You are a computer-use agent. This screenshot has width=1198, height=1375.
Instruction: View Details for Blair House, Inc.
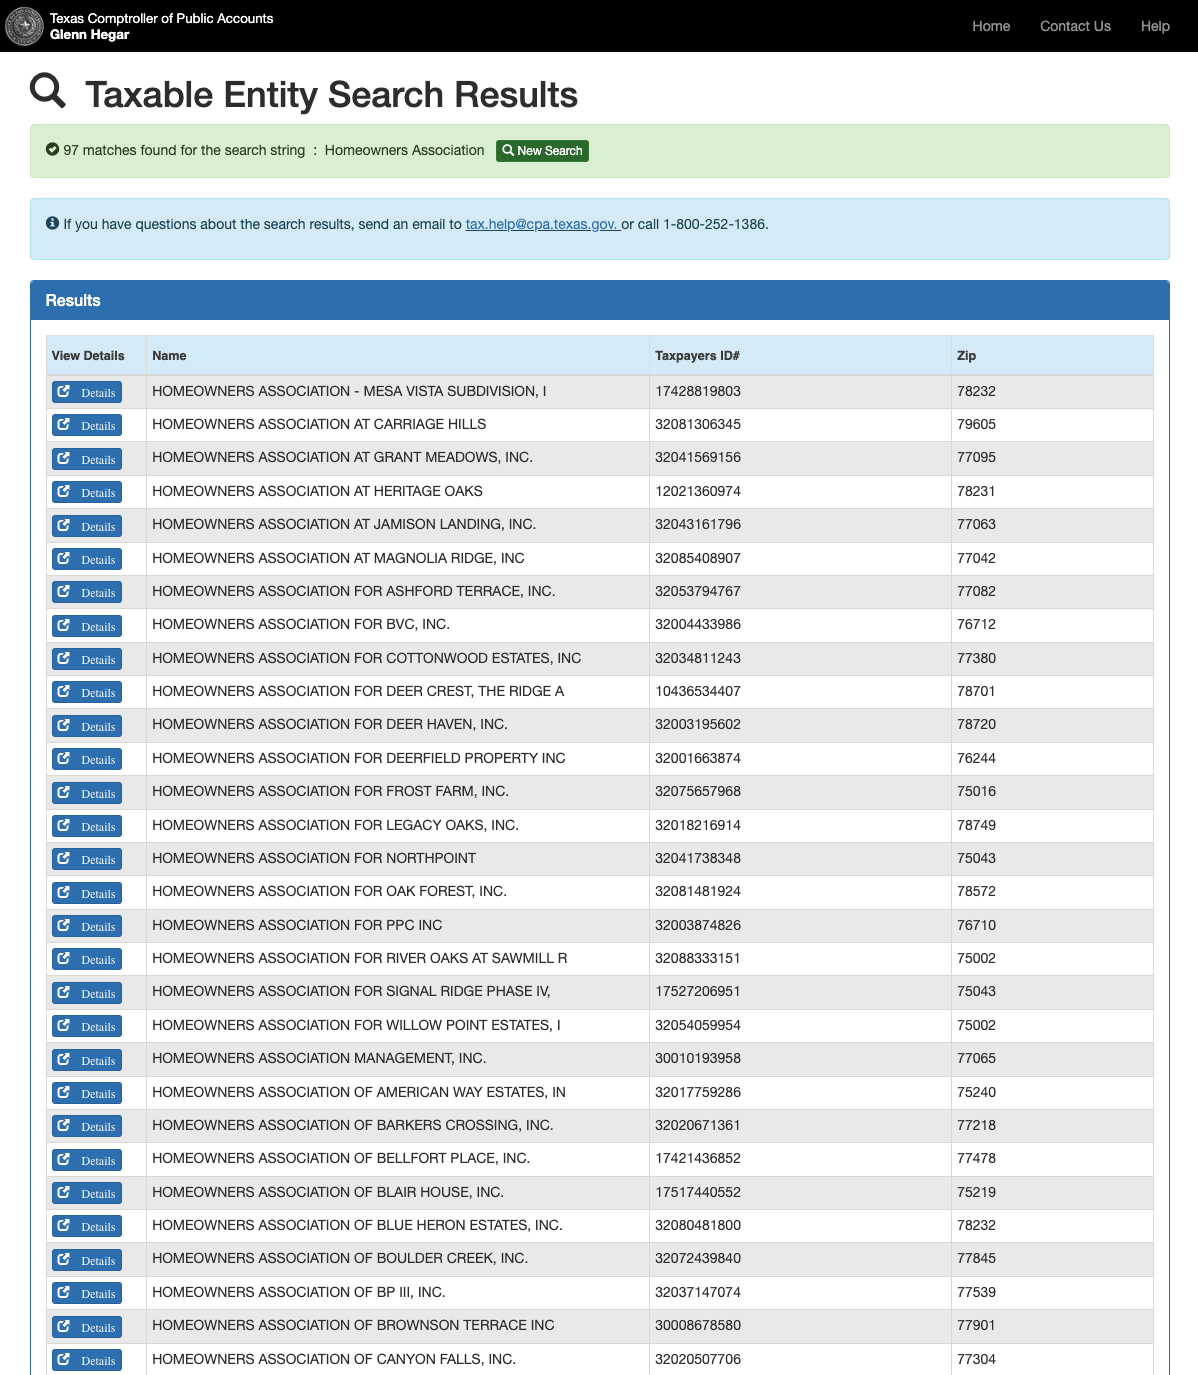click(x=87, y=1193)
